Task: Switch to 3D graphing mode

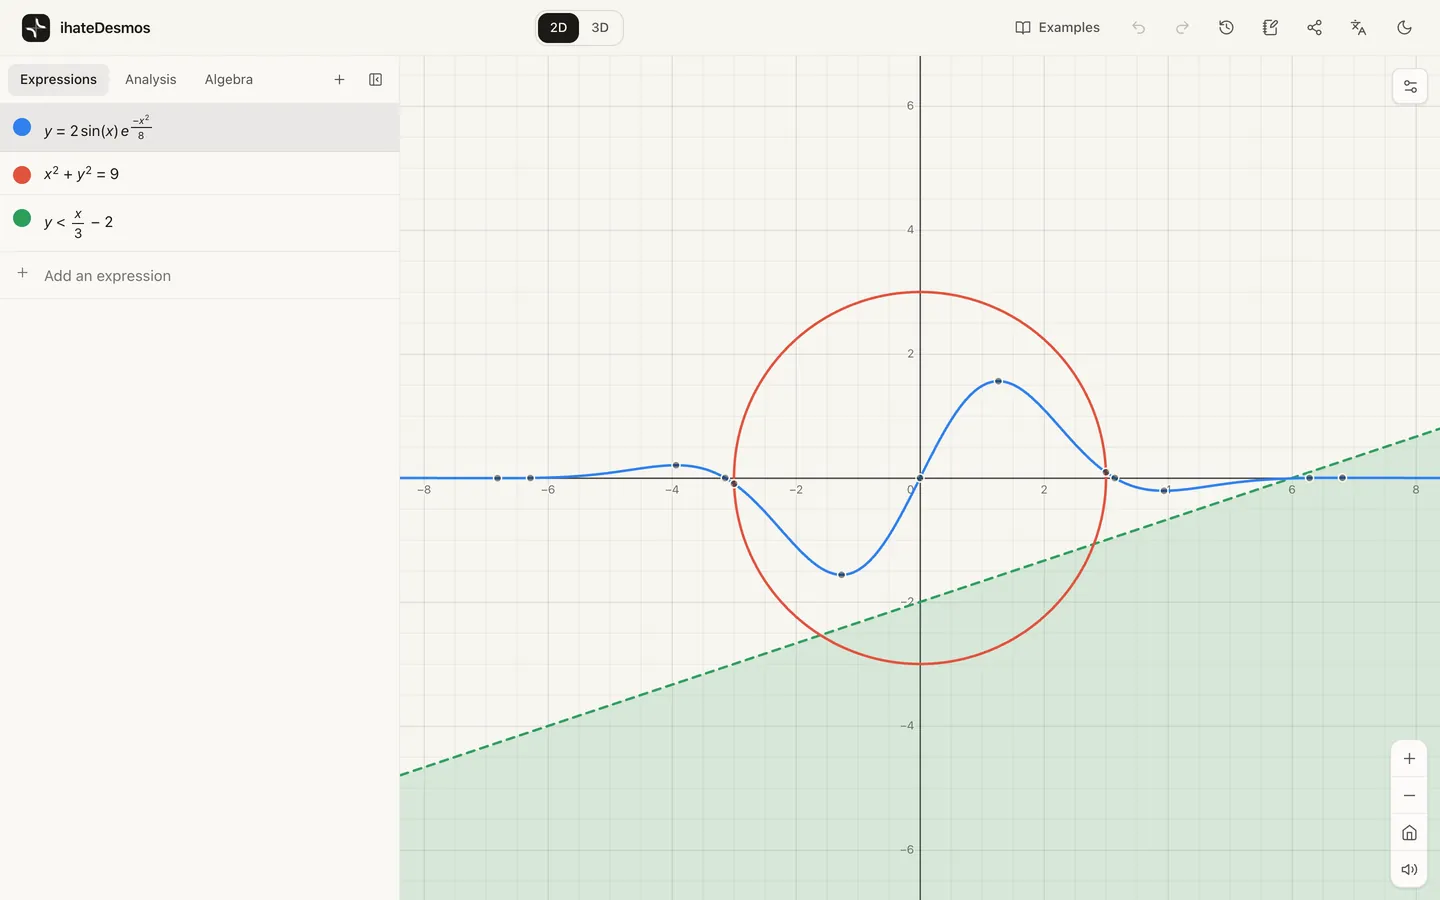Action: click(x=600, y=28)
